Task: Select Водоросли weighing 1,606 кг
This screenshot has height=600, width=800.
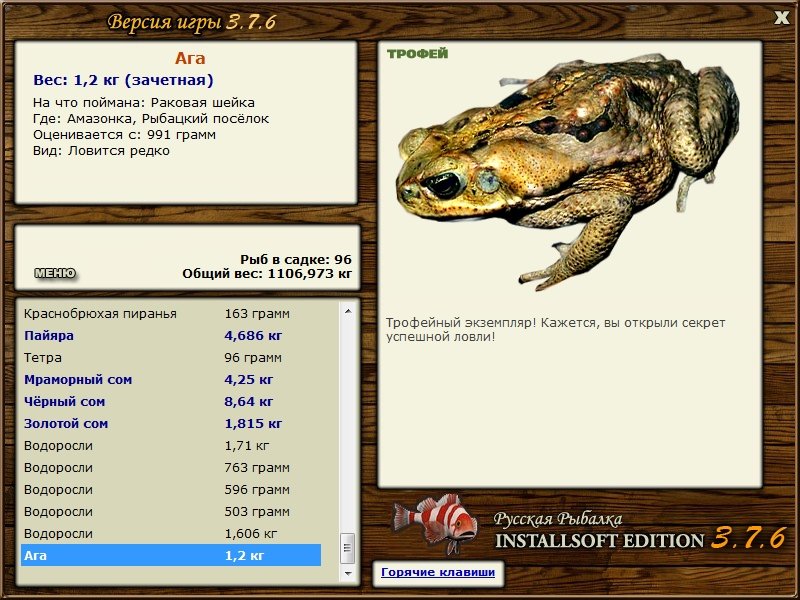Action: [171, 533]
